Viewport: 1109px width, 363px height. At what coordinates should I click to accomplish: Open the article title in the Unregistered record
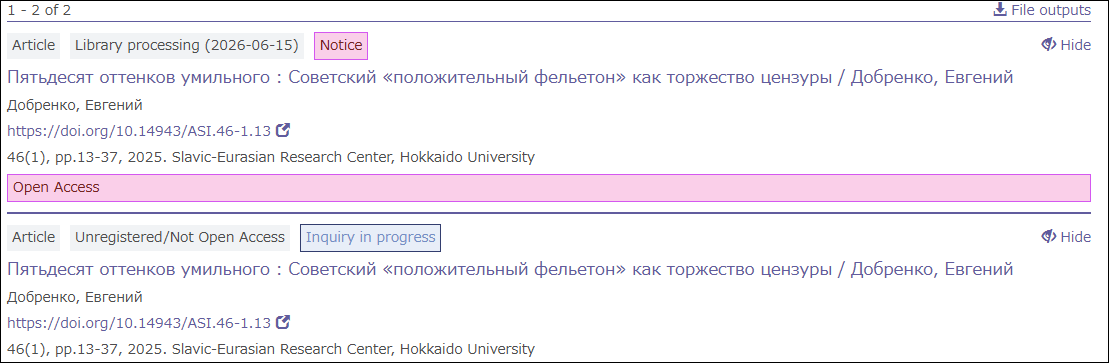coord(510,270)
